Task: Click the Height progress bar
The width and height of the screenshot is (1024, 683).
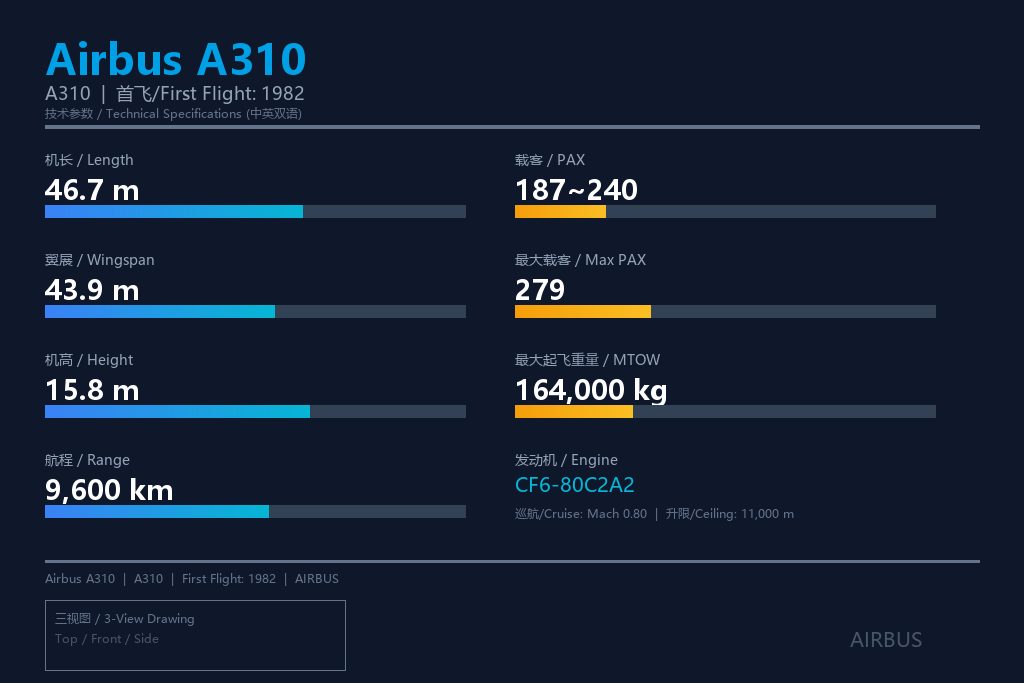Action: (x=255, y=411)
